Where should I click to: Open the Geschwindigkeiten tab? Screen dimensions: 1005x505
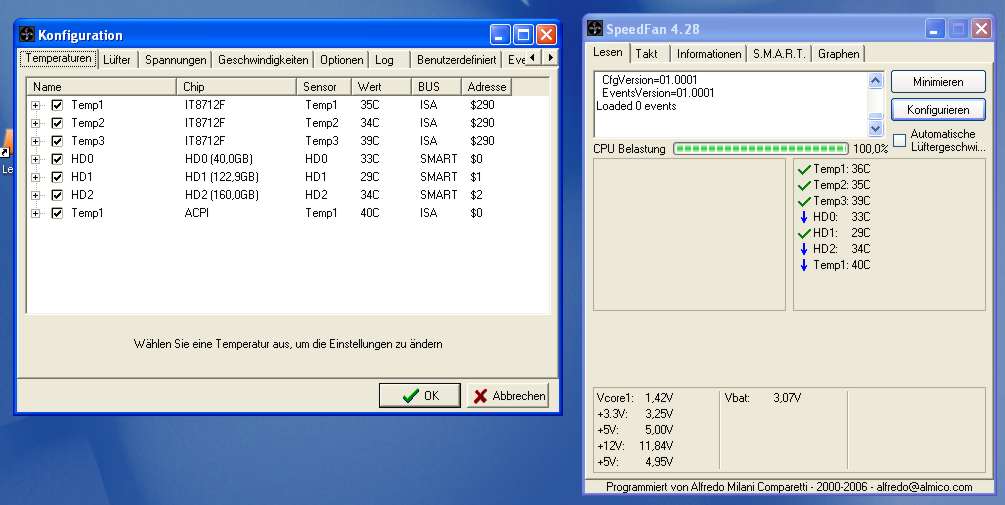click(263, 60)
